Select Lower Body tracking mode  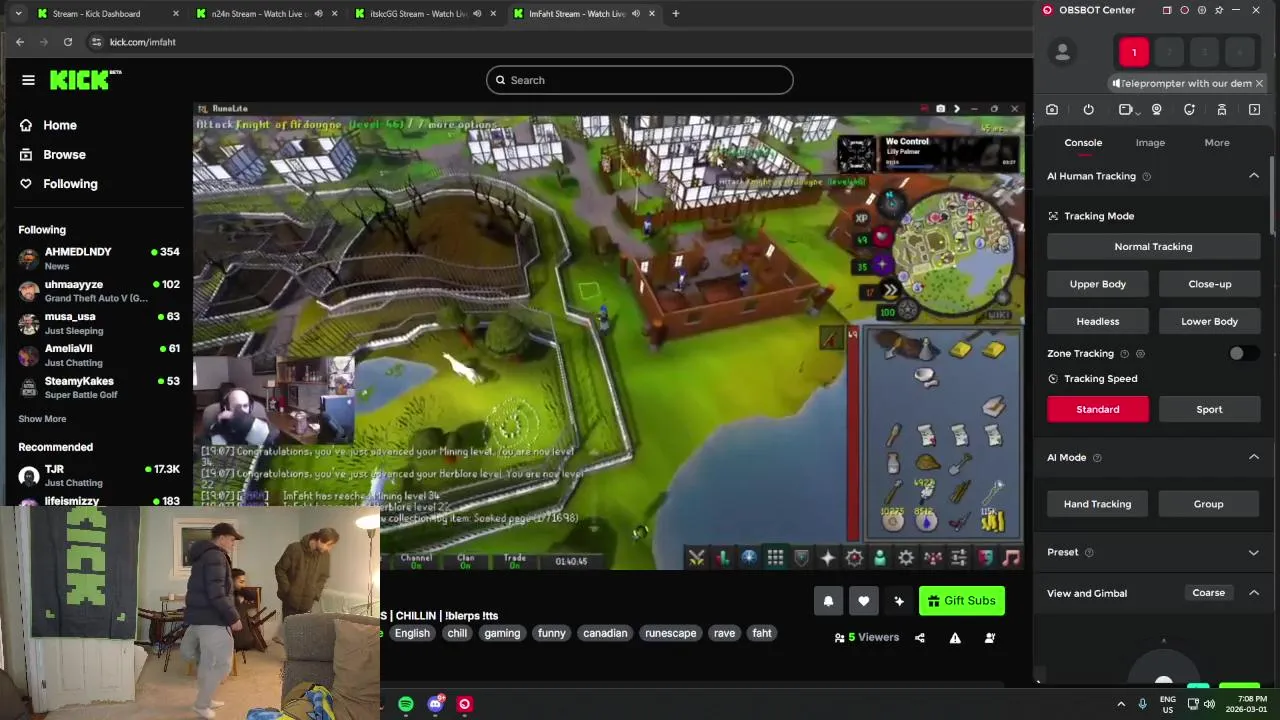pyautogui.click(x=1209, y=321)
